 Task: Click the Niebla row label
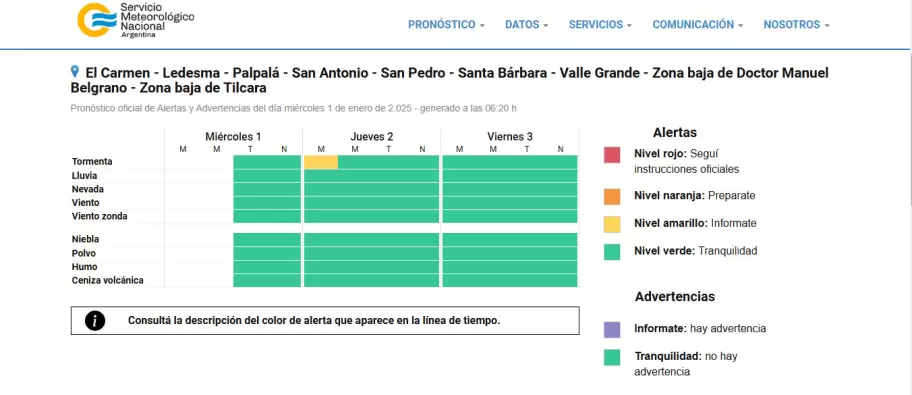(x=86, y=239)
